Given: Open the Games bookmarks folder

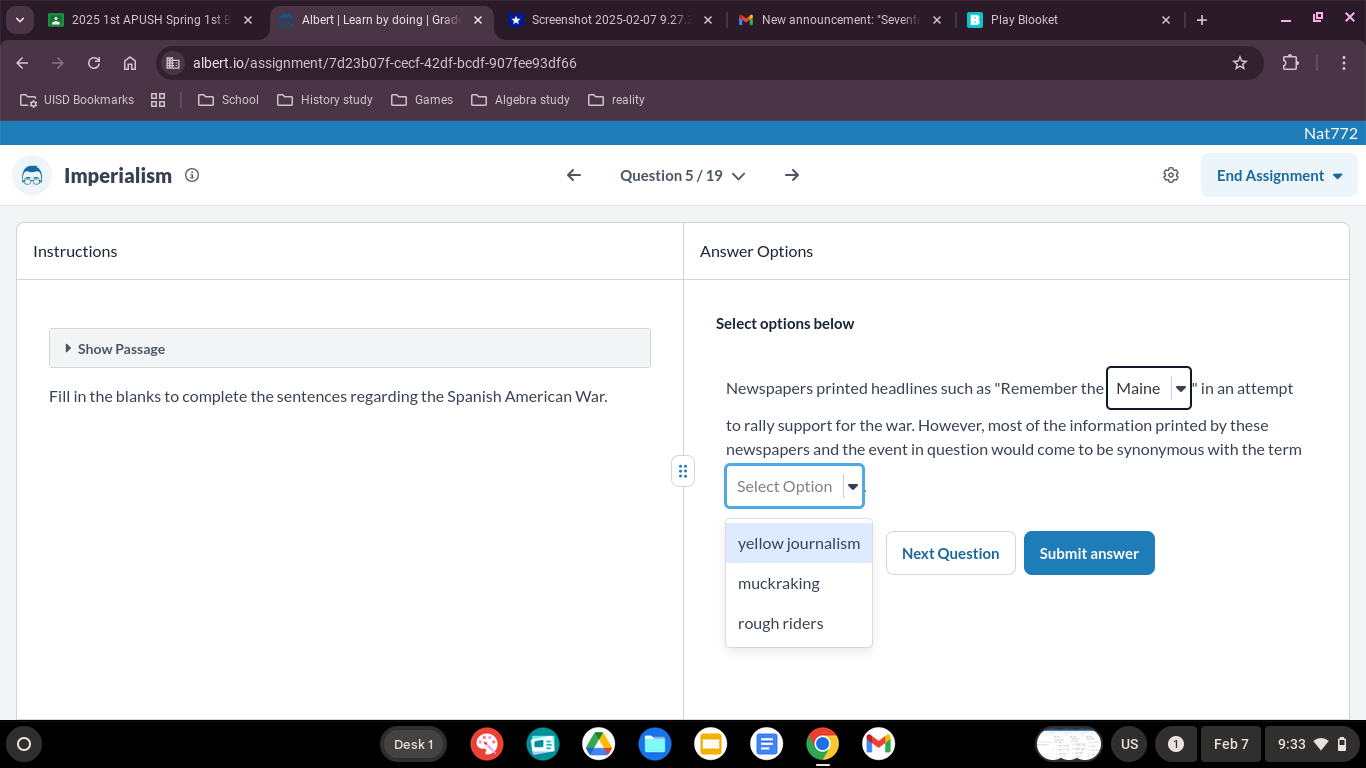Looking at the screenshot, I should point(422,100).
